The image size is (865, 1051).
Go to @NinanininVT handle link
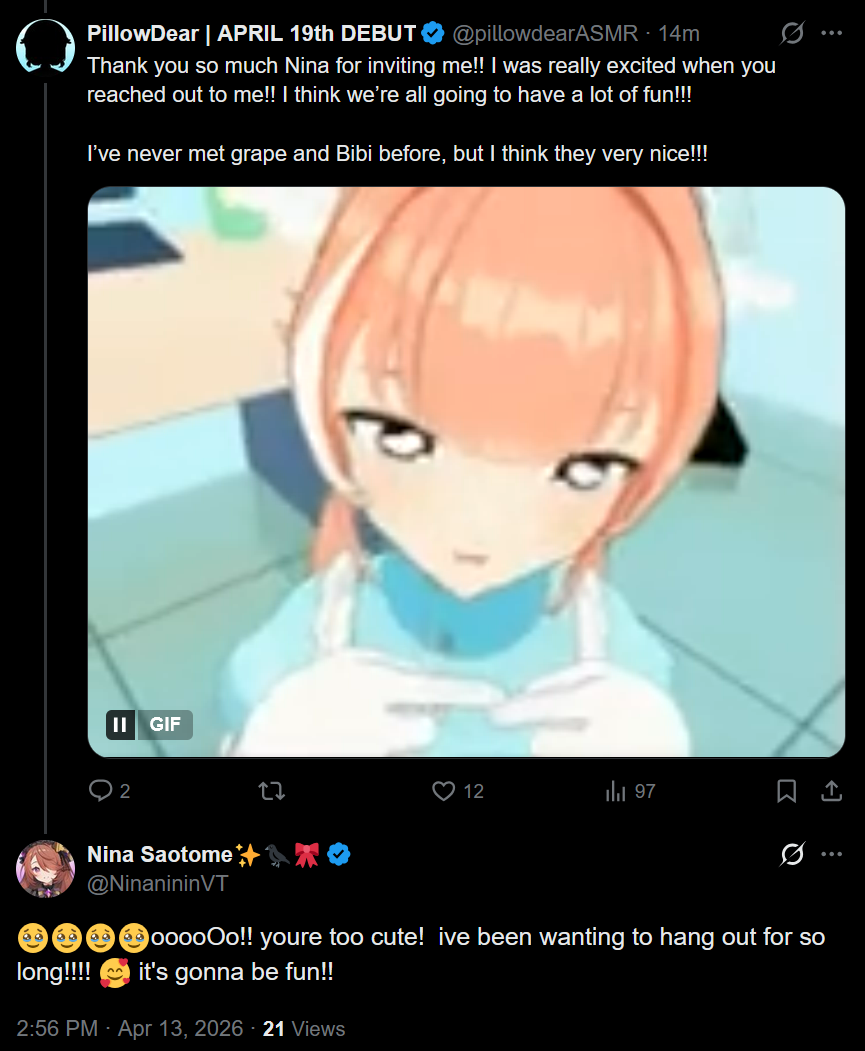point(158,883)
